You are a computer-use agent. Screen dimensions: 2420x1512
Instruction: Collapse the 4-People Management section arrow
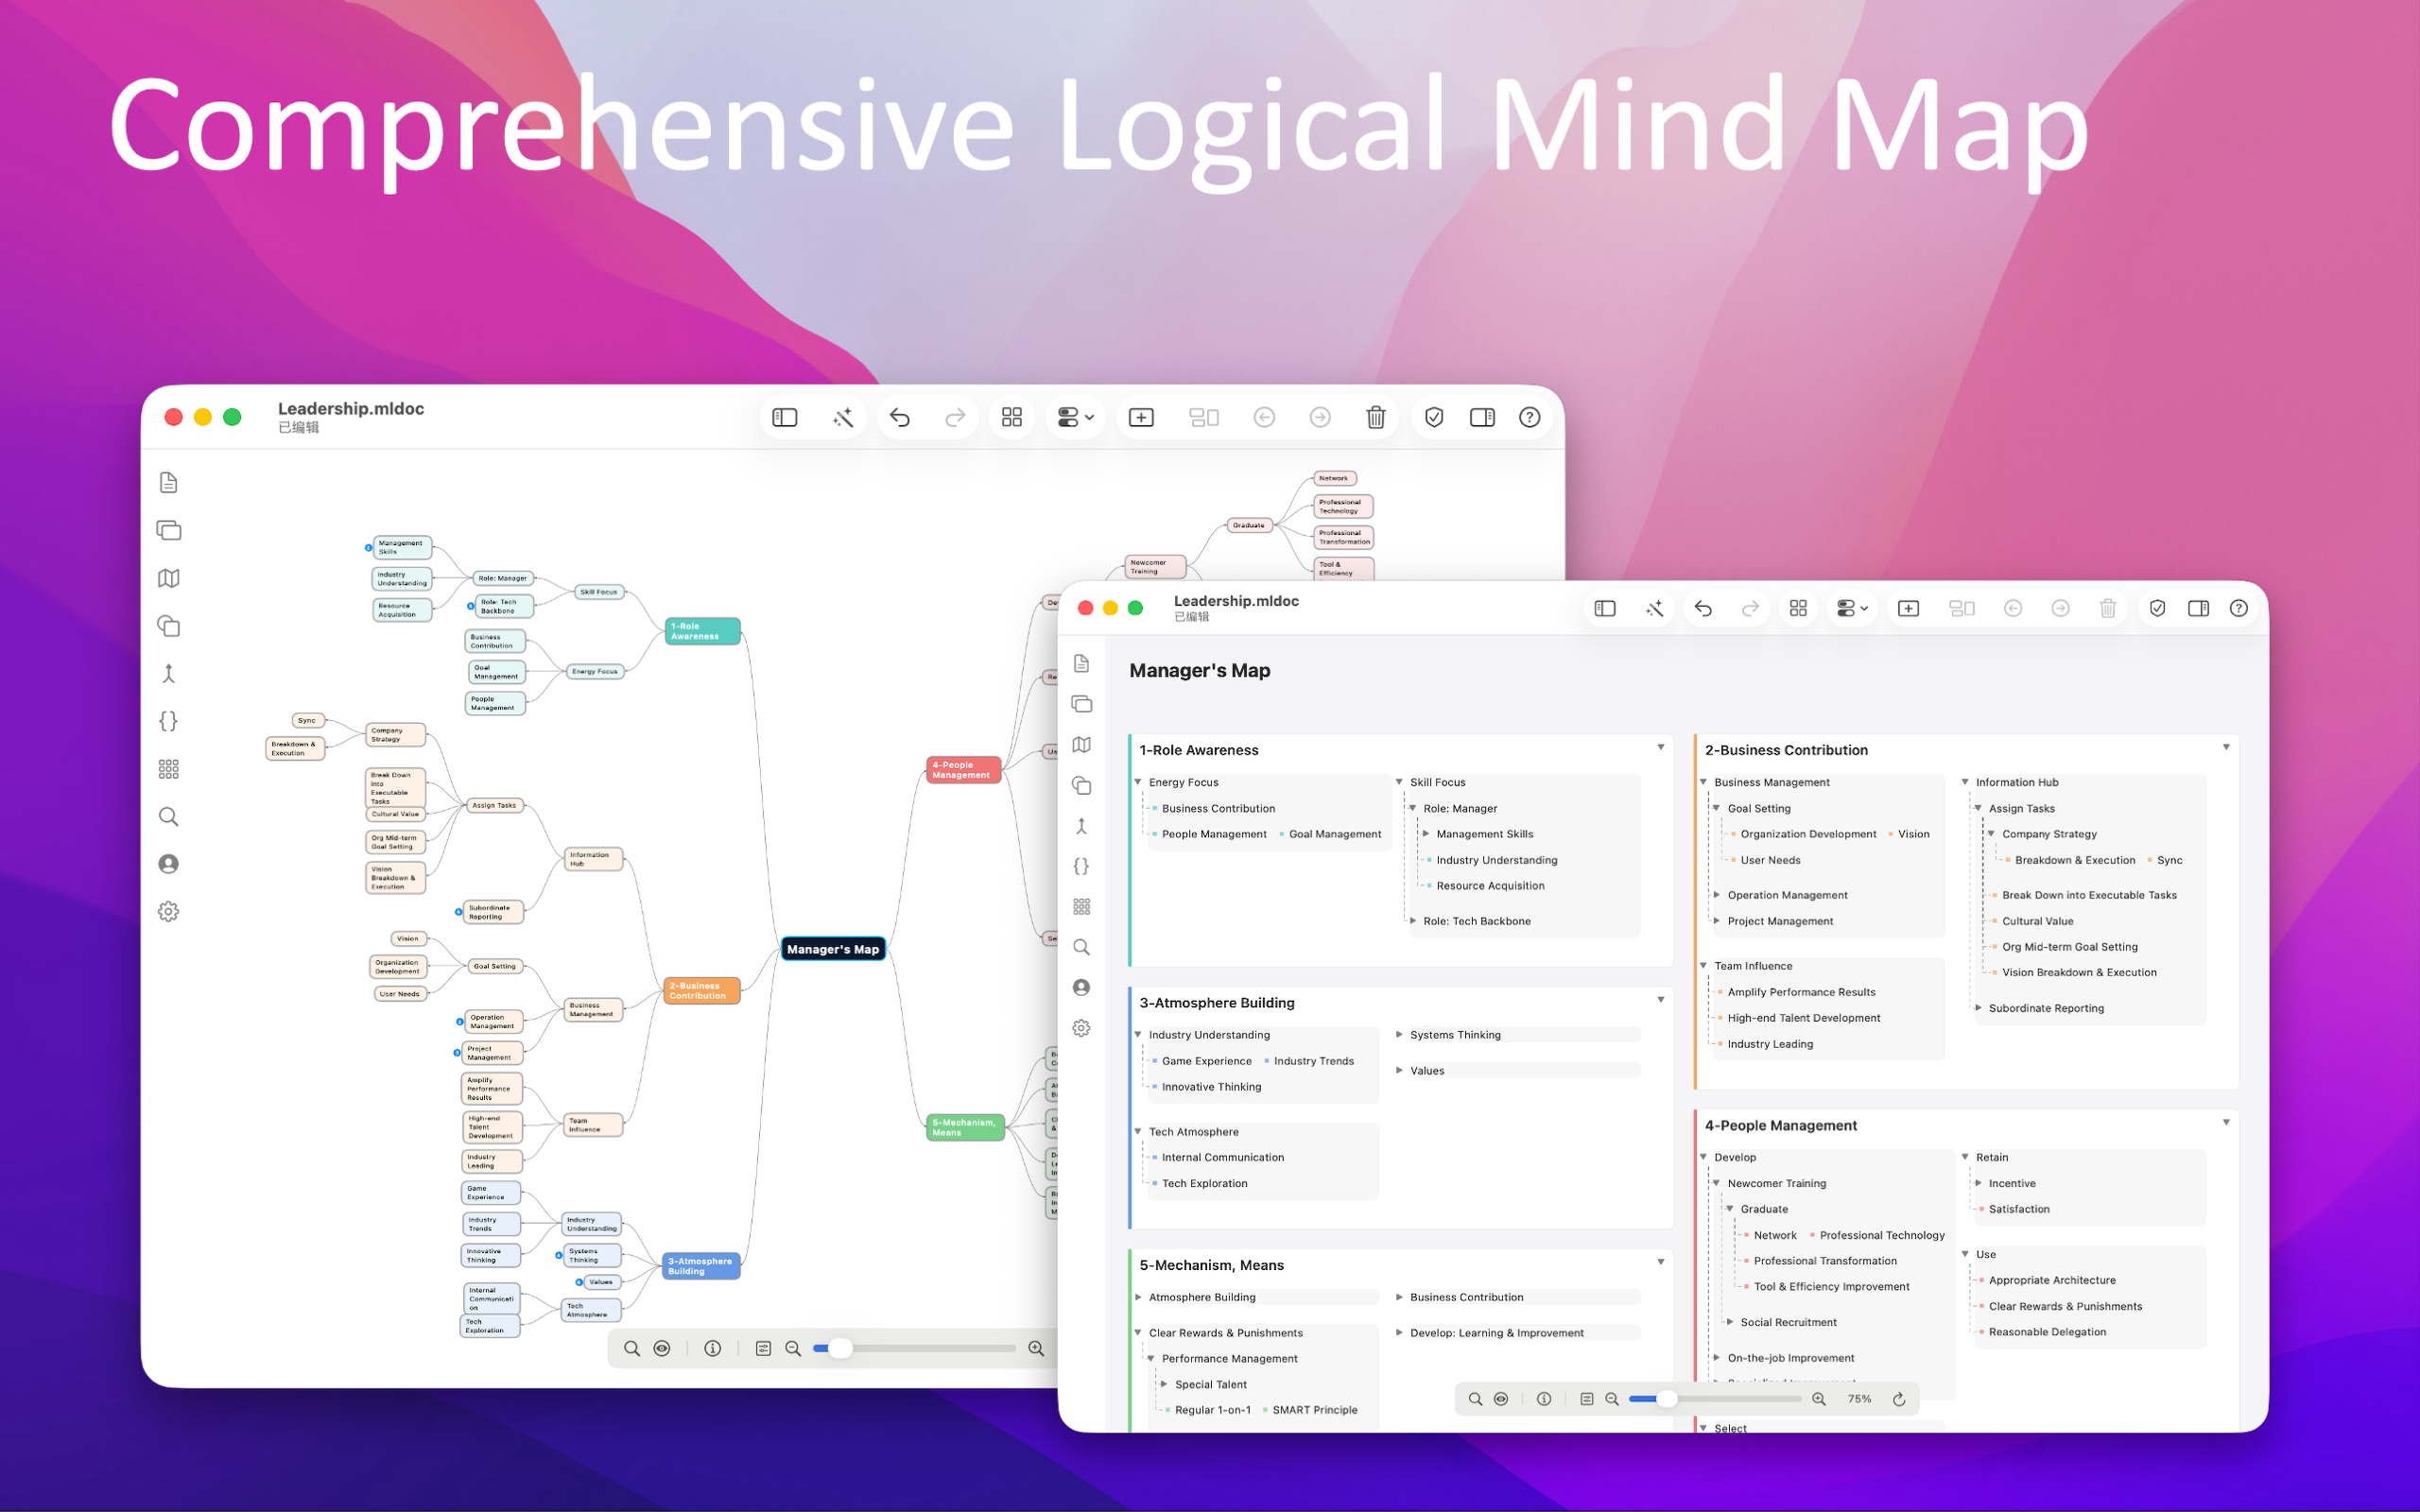(2226, 1123)
